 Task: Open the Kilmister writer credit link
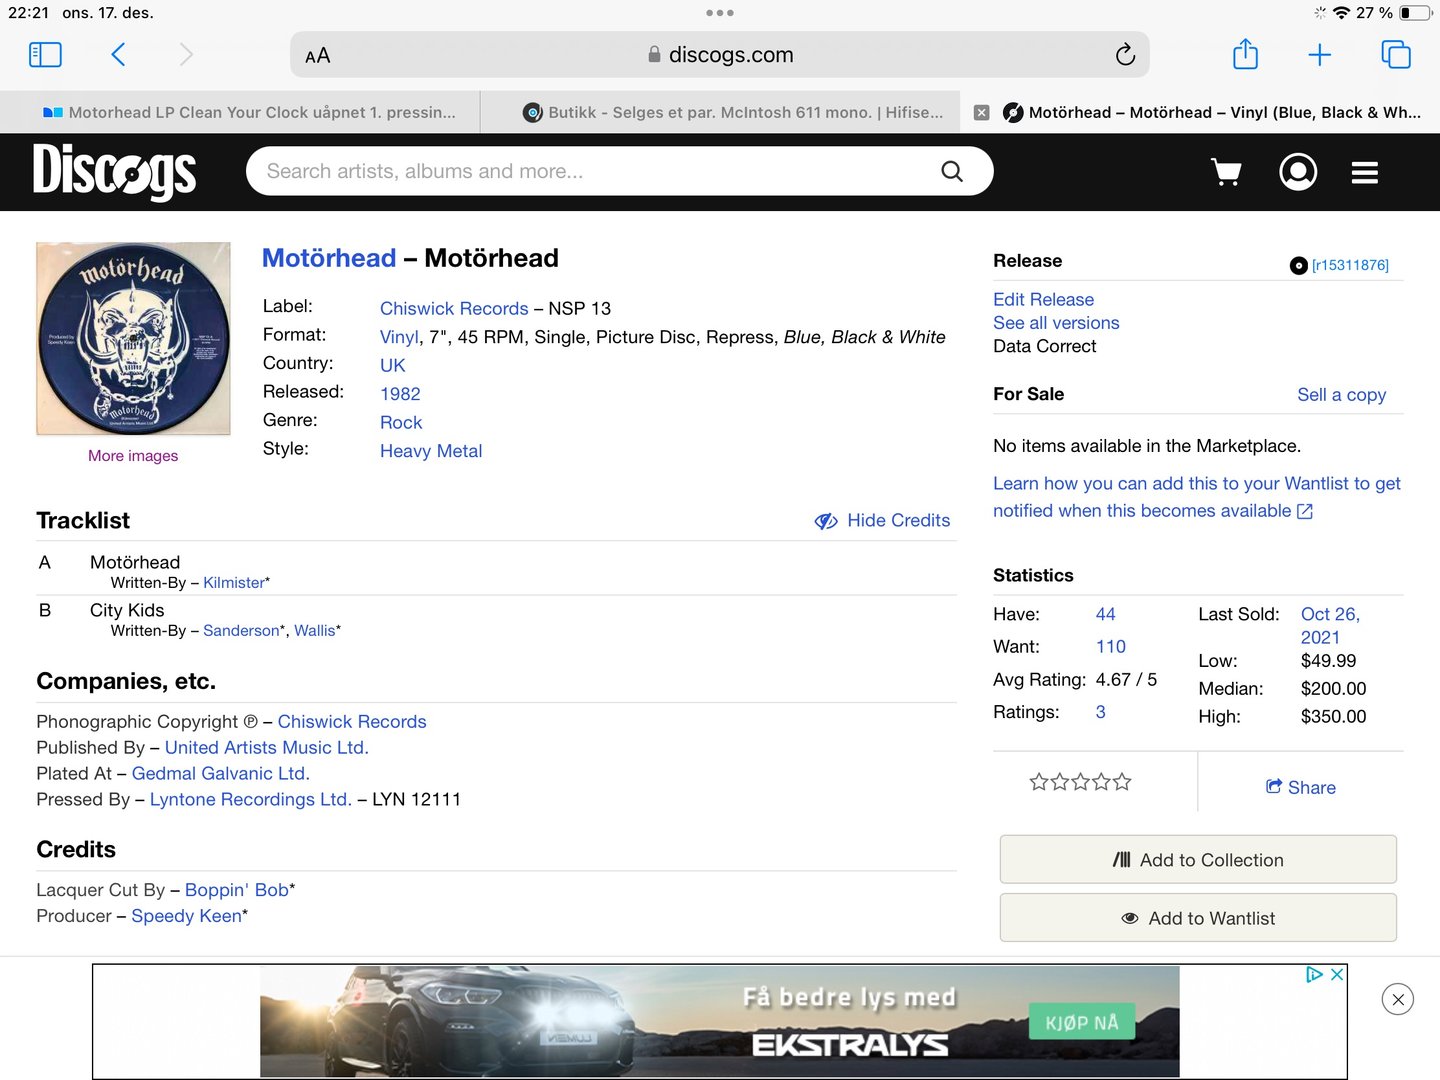[x=234, y=583]
